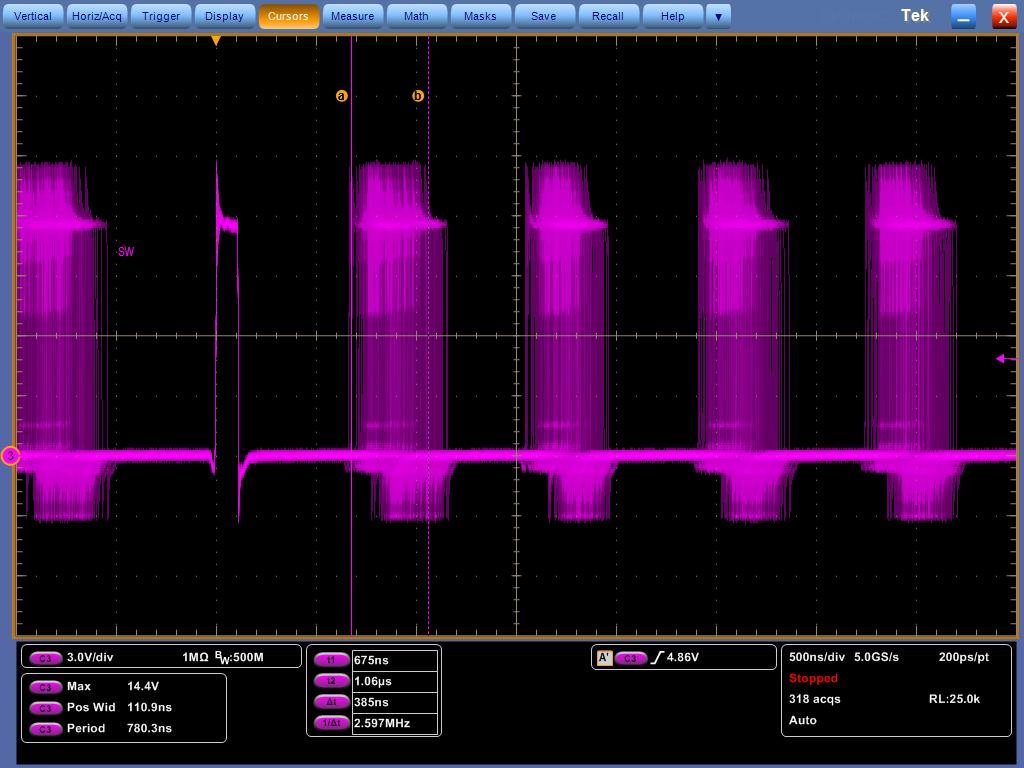Click the Period 780.3ns measurement

pyautogui.click(x=120, y=728)
